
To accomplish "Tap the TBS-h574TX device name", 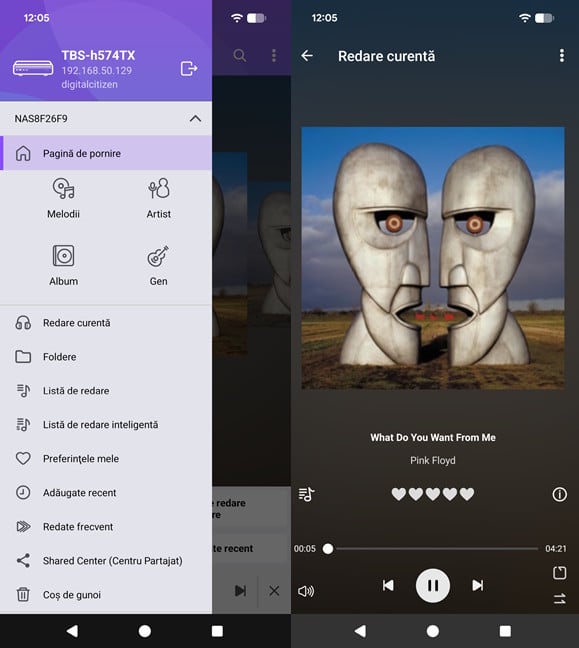I will click(x=98, y=55).
